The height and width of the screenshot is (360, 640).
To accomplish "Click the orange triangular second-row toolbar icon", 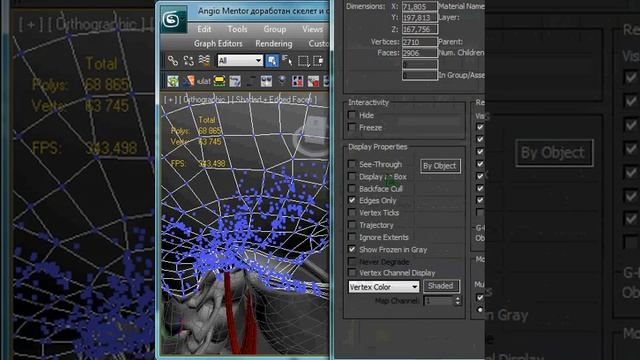I will 189,81.
